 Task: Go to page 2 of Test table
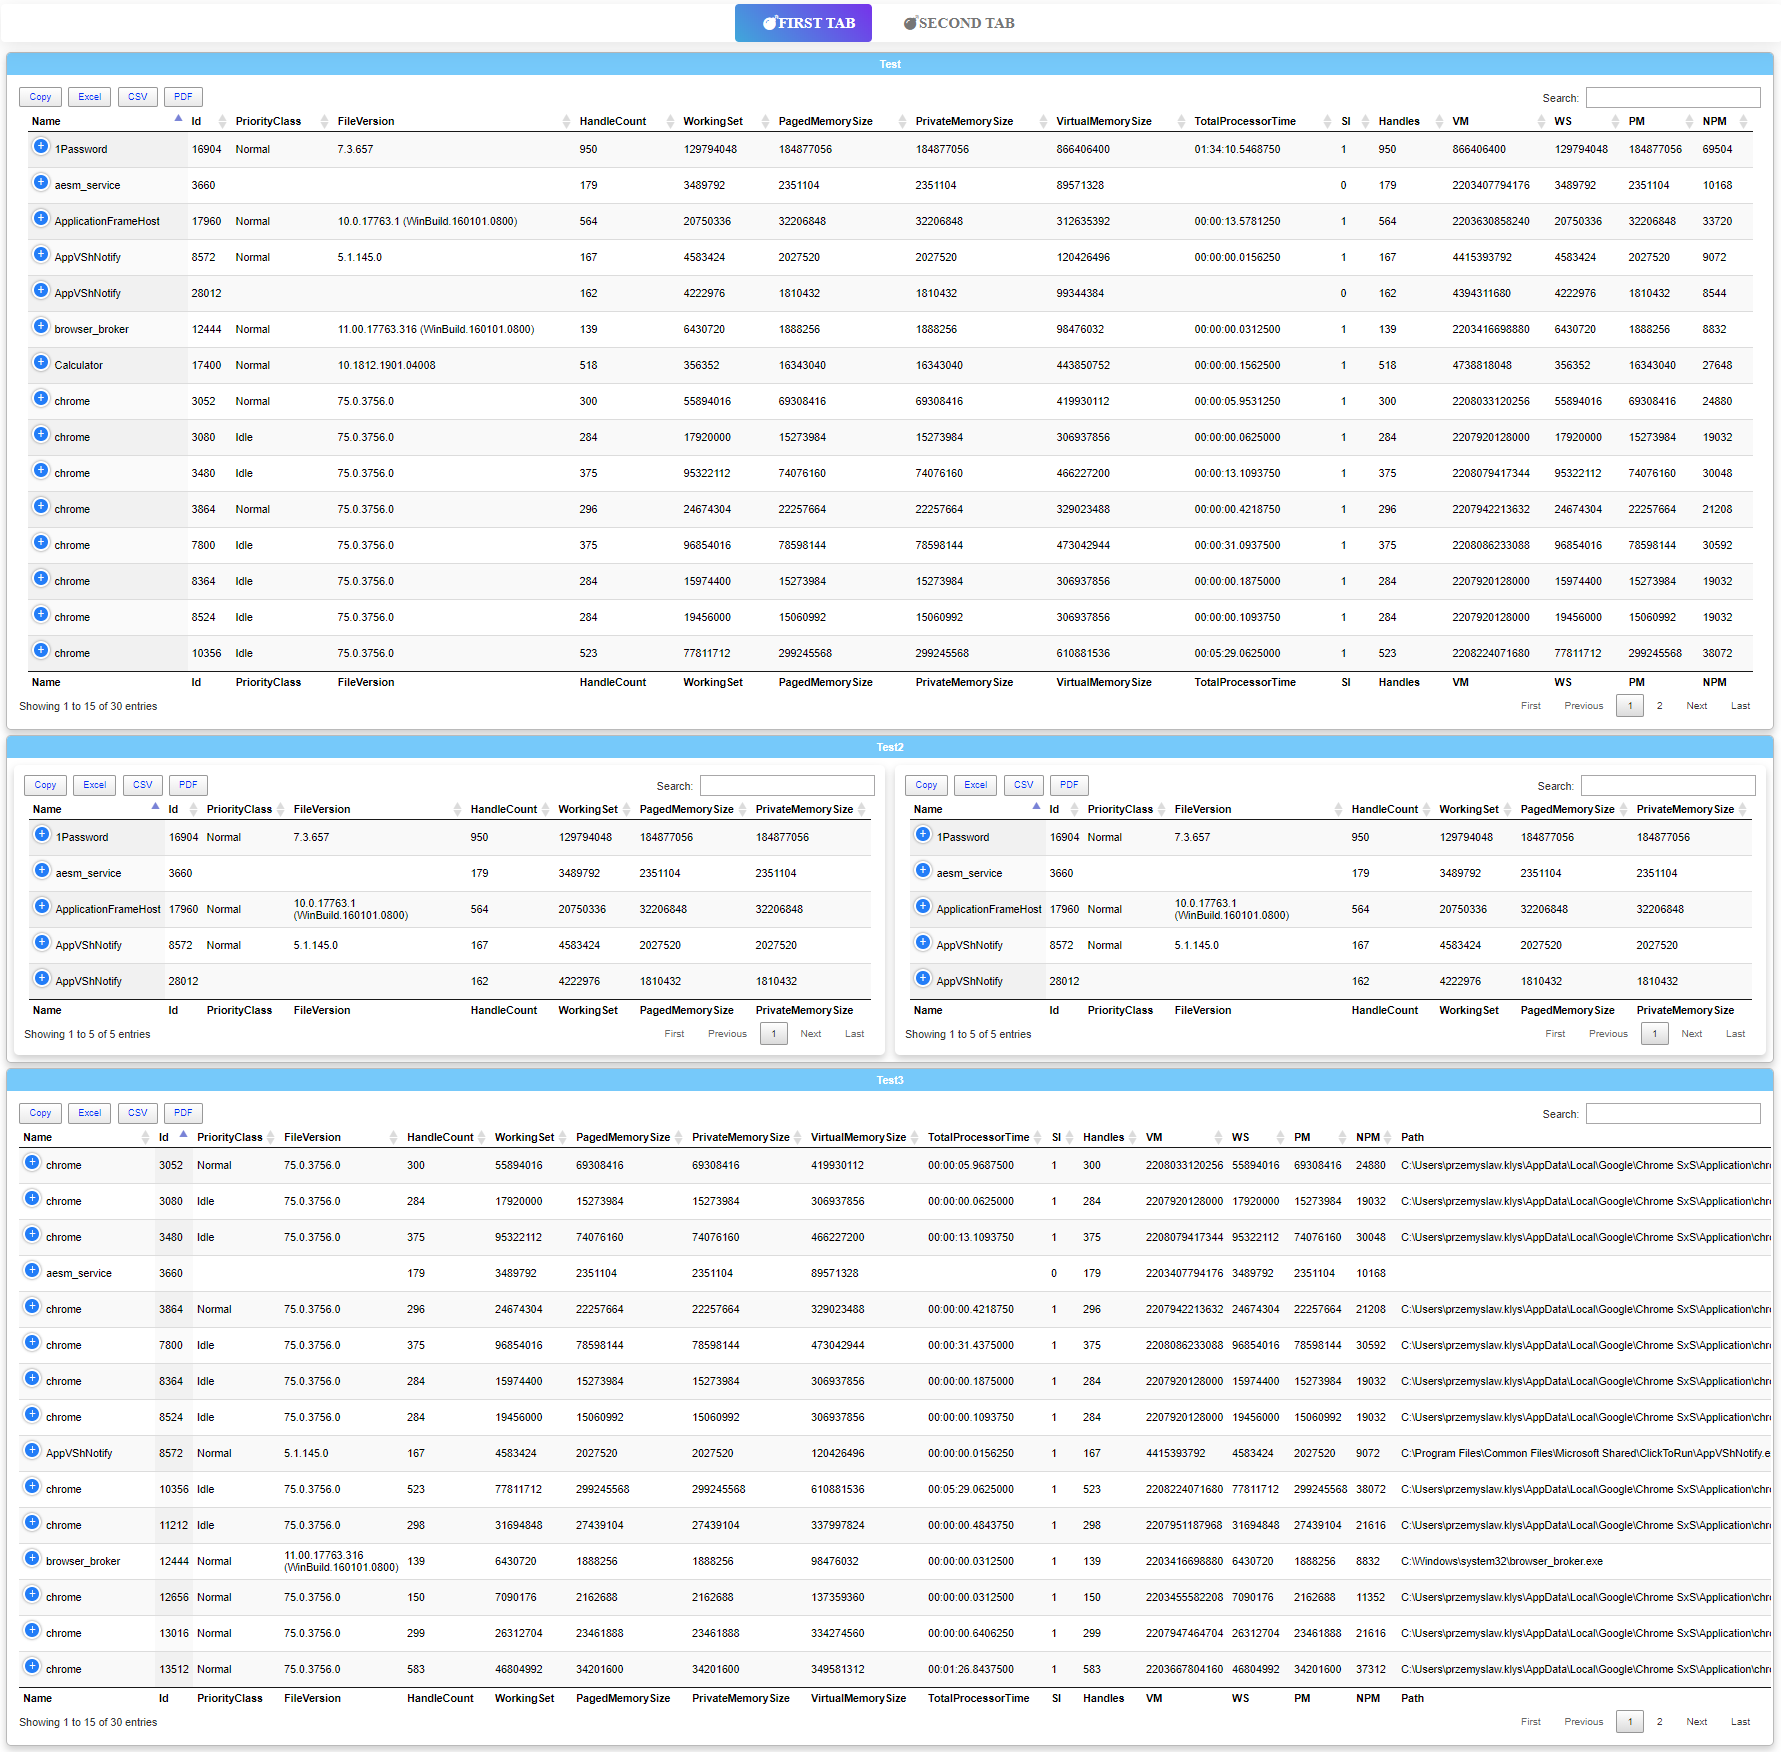pyautogui.click(x=1659, y=706)
